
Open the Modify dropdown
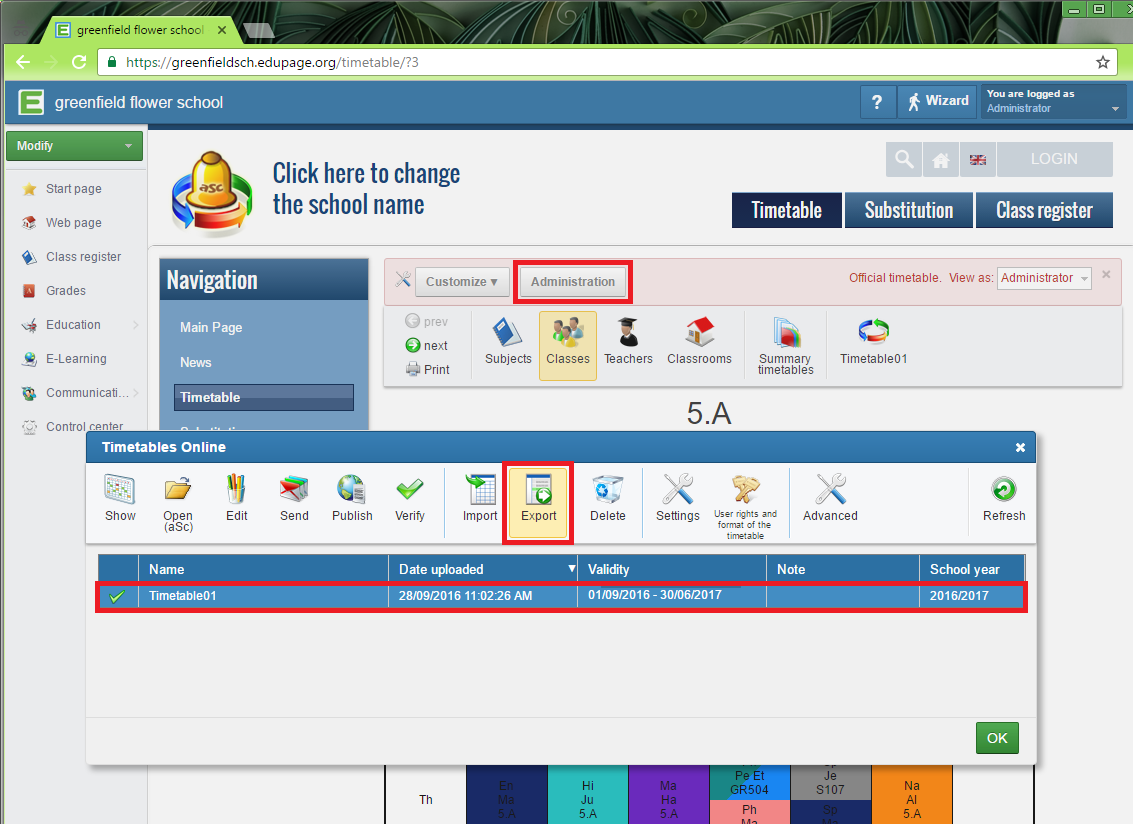(74, 146)
